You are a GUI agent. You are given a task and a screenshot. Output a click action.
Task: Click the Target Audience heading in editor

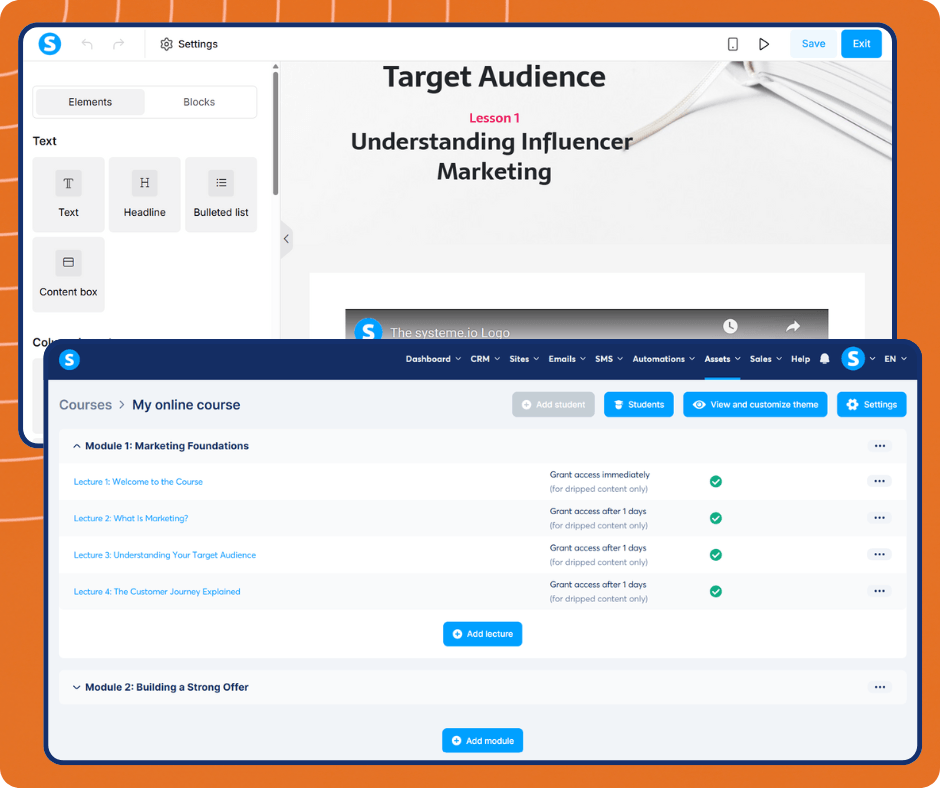pos(494,77)
